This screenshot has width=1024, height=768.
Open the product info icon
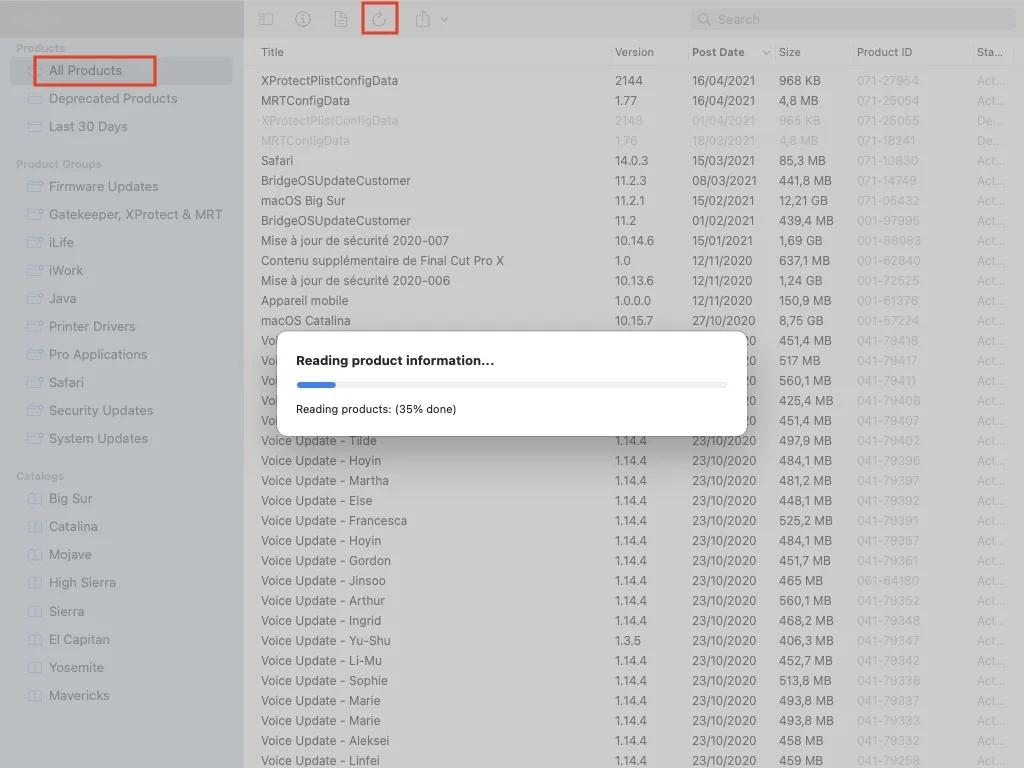pyautogui.click(x=303, y=20)
